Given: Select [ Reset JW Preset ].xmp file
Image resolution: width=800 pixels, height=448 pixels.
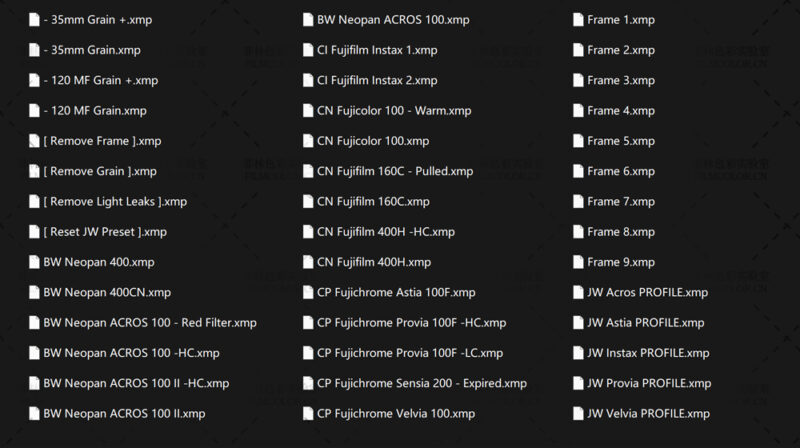Looking at the screenshot, I should click(x=105, y=232).
